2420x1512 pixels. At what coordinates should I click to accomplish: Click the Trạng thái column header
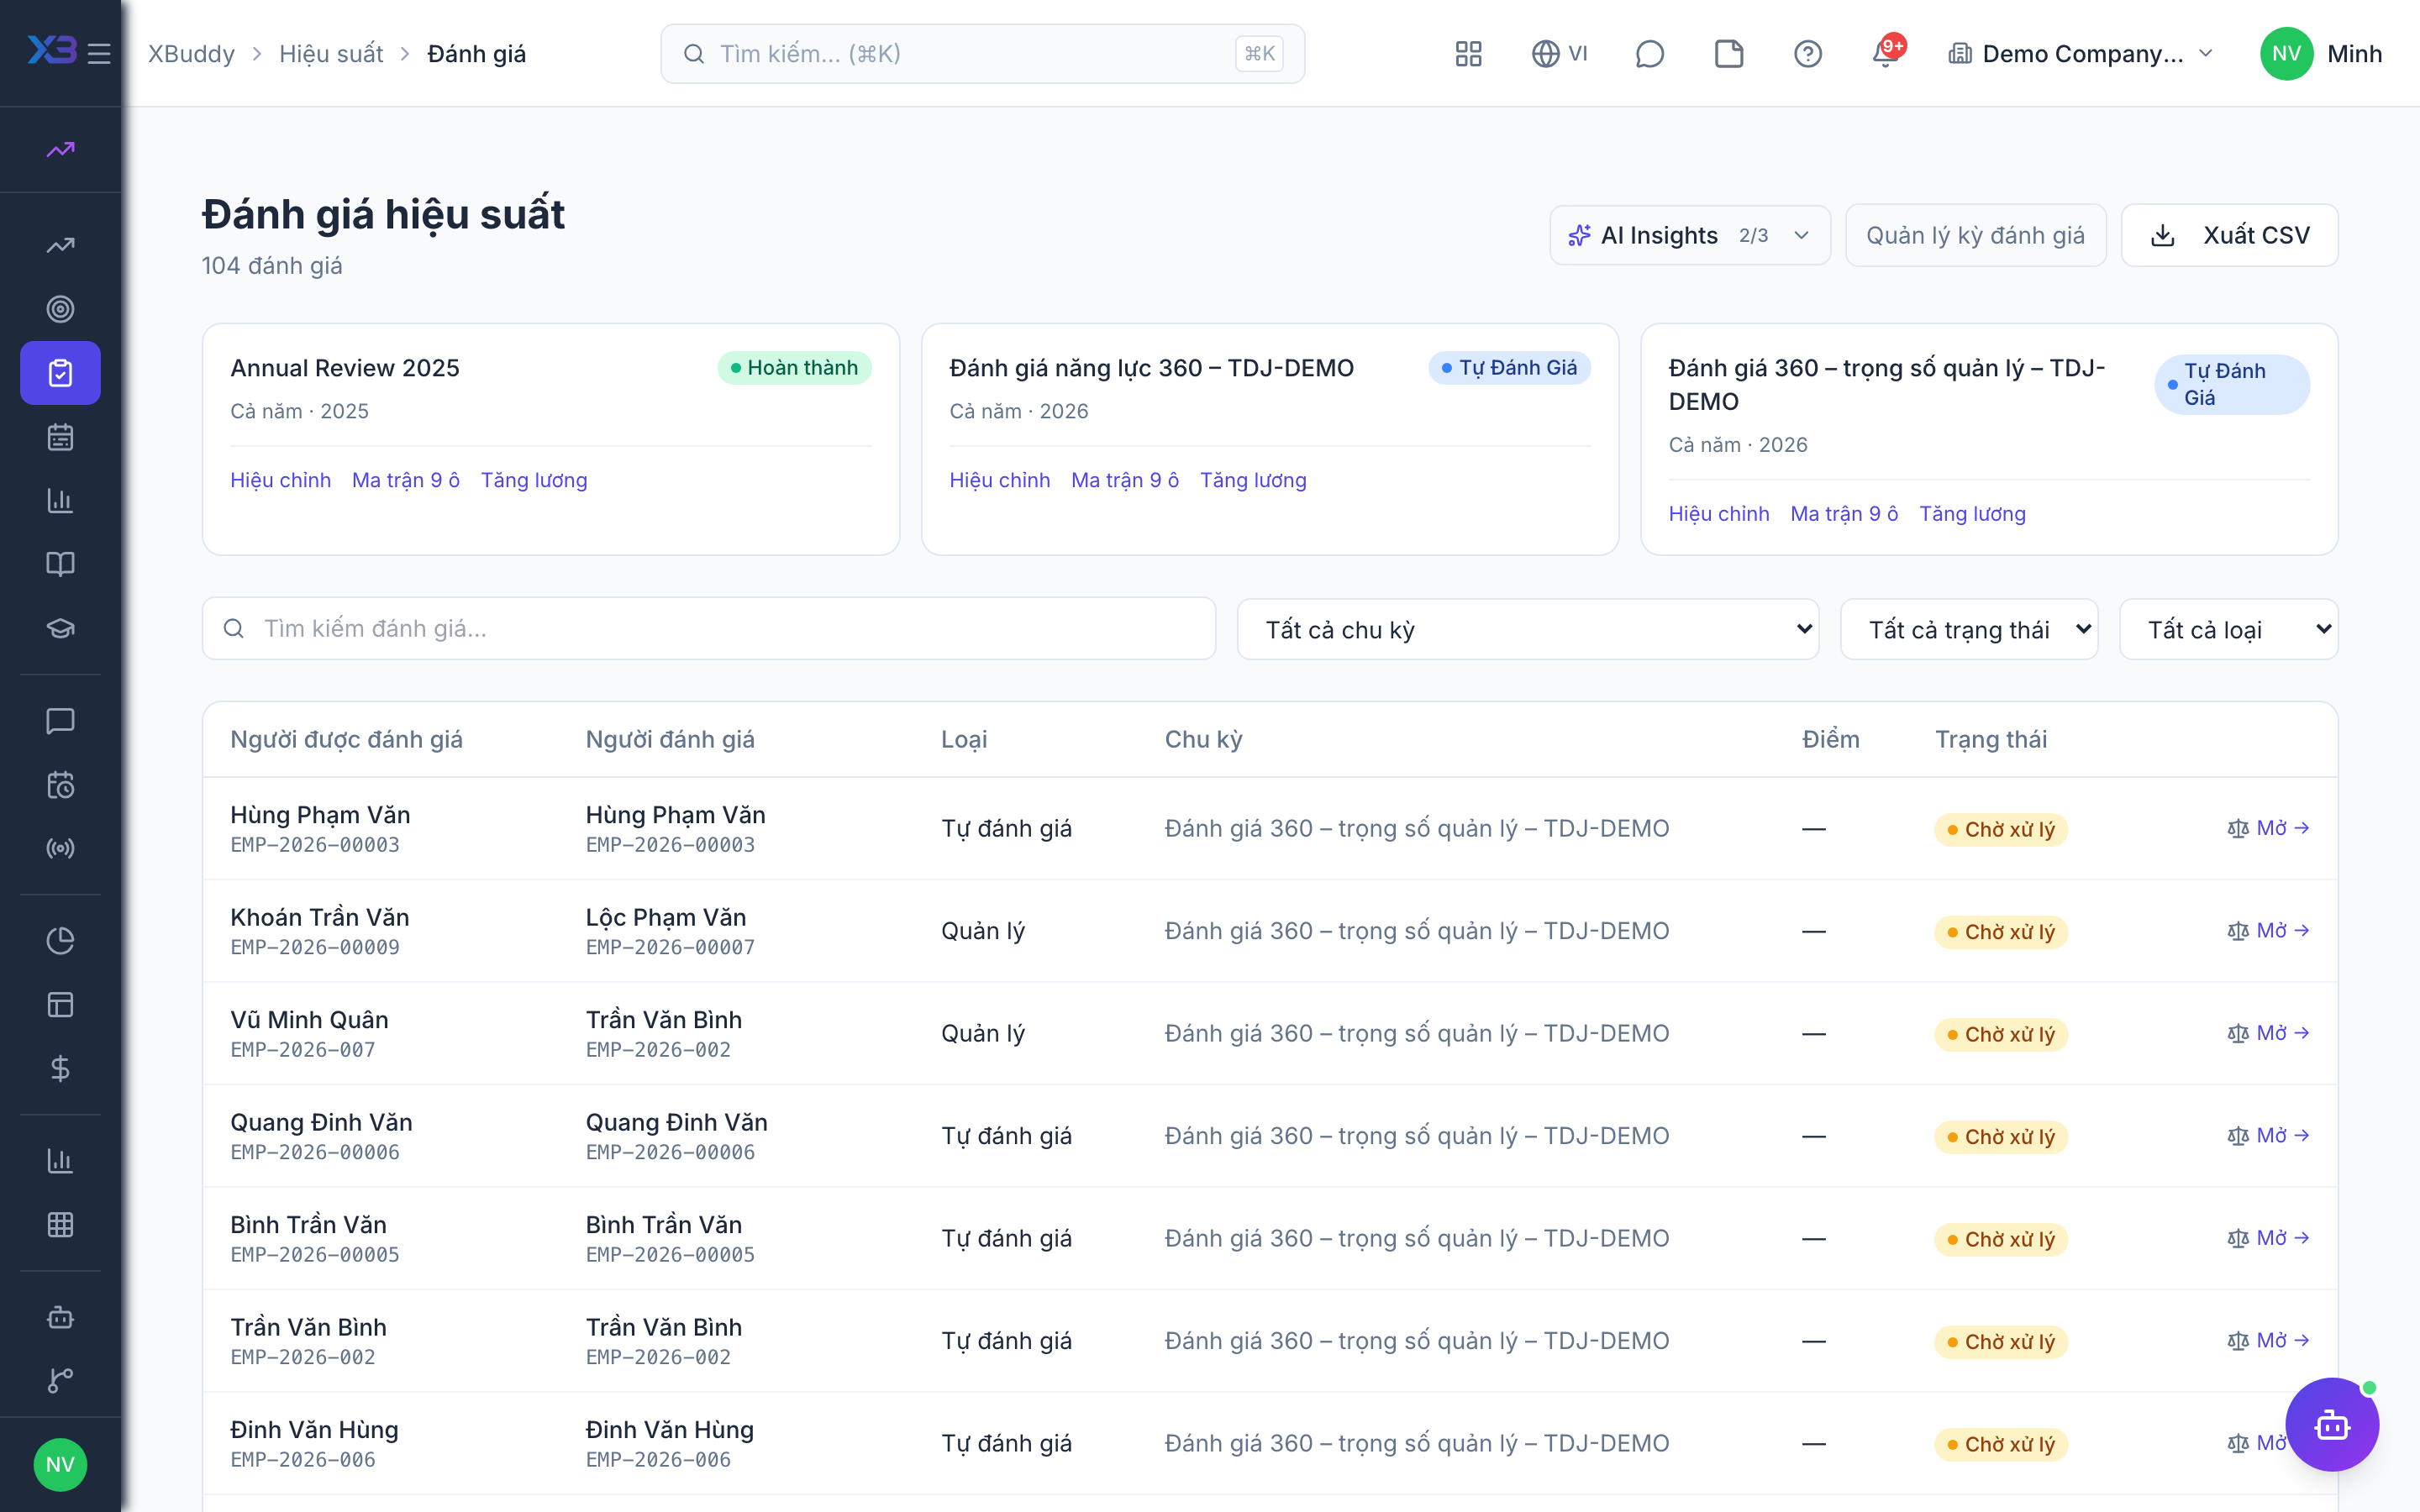[x=1990, y=739]
